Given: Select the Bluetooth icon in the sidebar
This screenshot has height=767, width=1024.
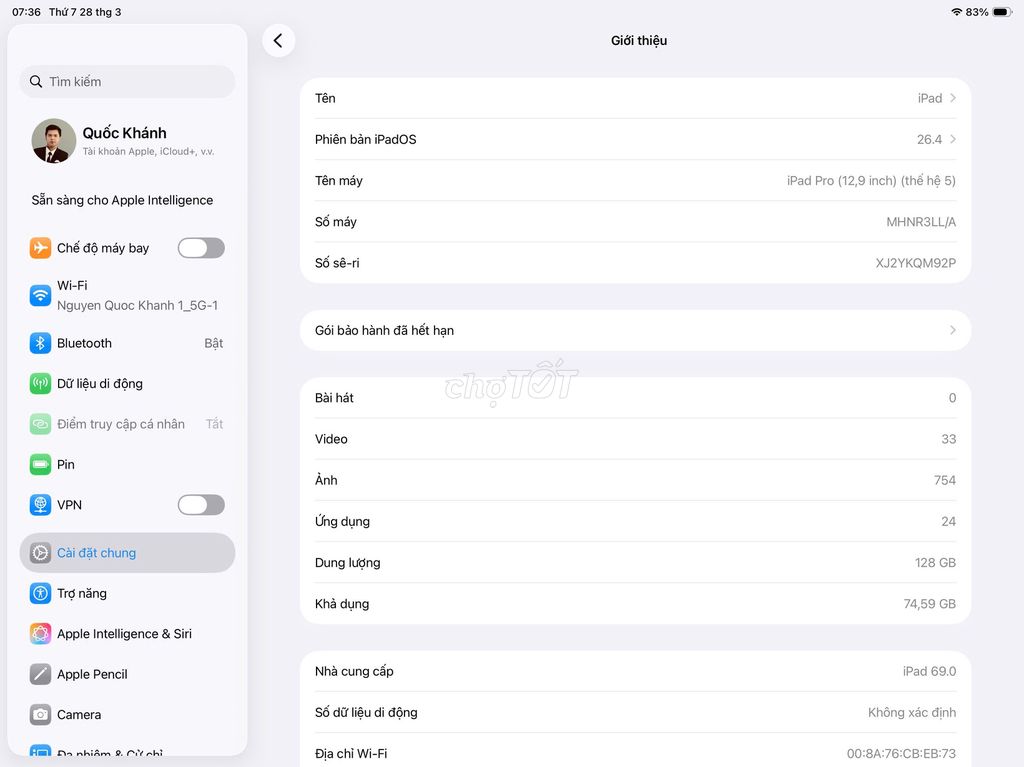Looking at the screenshot, I should (40, 343).
